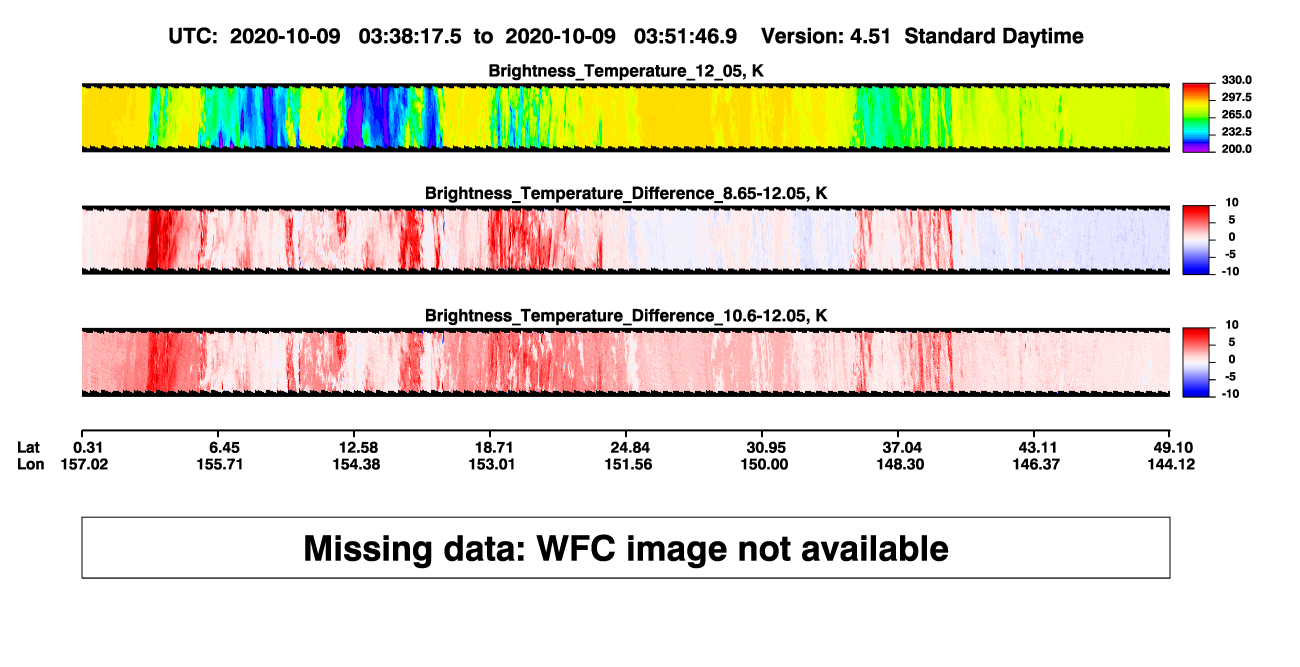1300x667 pixels.
Task: Select the Brightness_Temperature_12_05, K heading
Action: [x=626, y=71]
